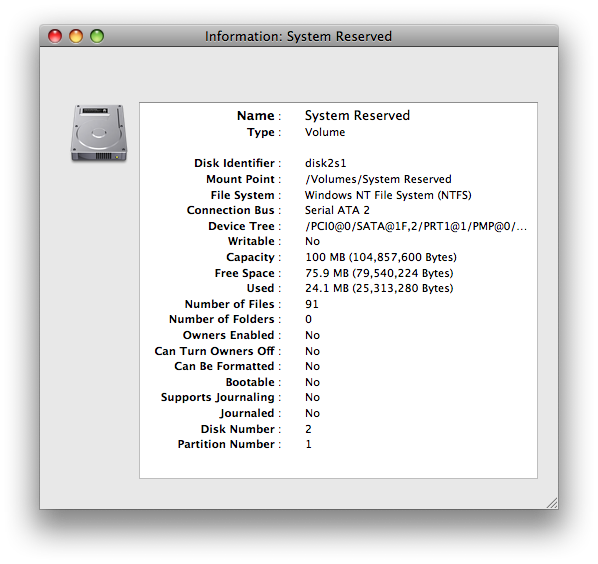This screenshot has height=564, width=598.
Task: Click the 'Name' label
Action: click(x=256, y=116)
